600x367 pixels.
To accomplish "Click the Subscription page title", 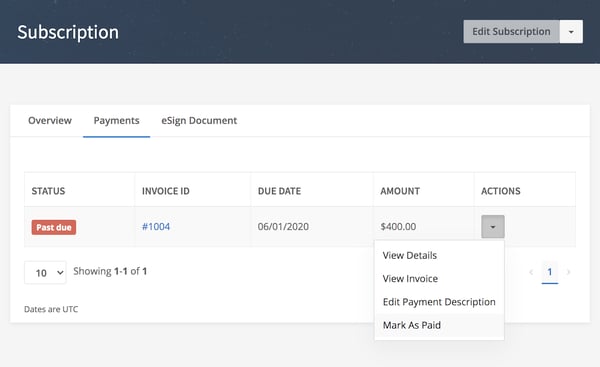I will coord(68,32).
